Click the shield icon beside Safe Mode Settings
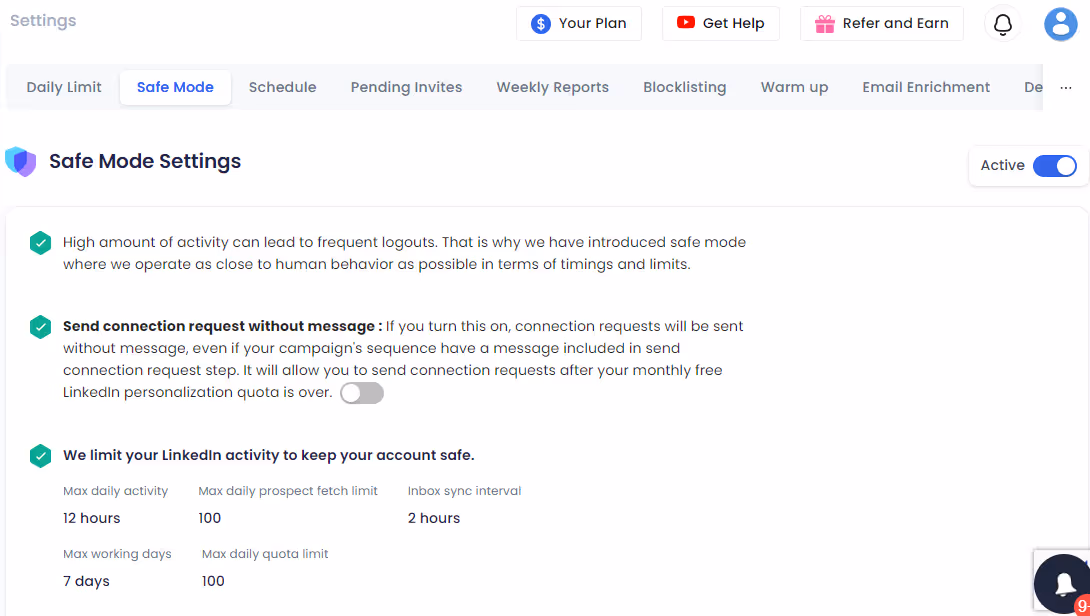Screen dimensions: 1090x616 pos(20,160)
